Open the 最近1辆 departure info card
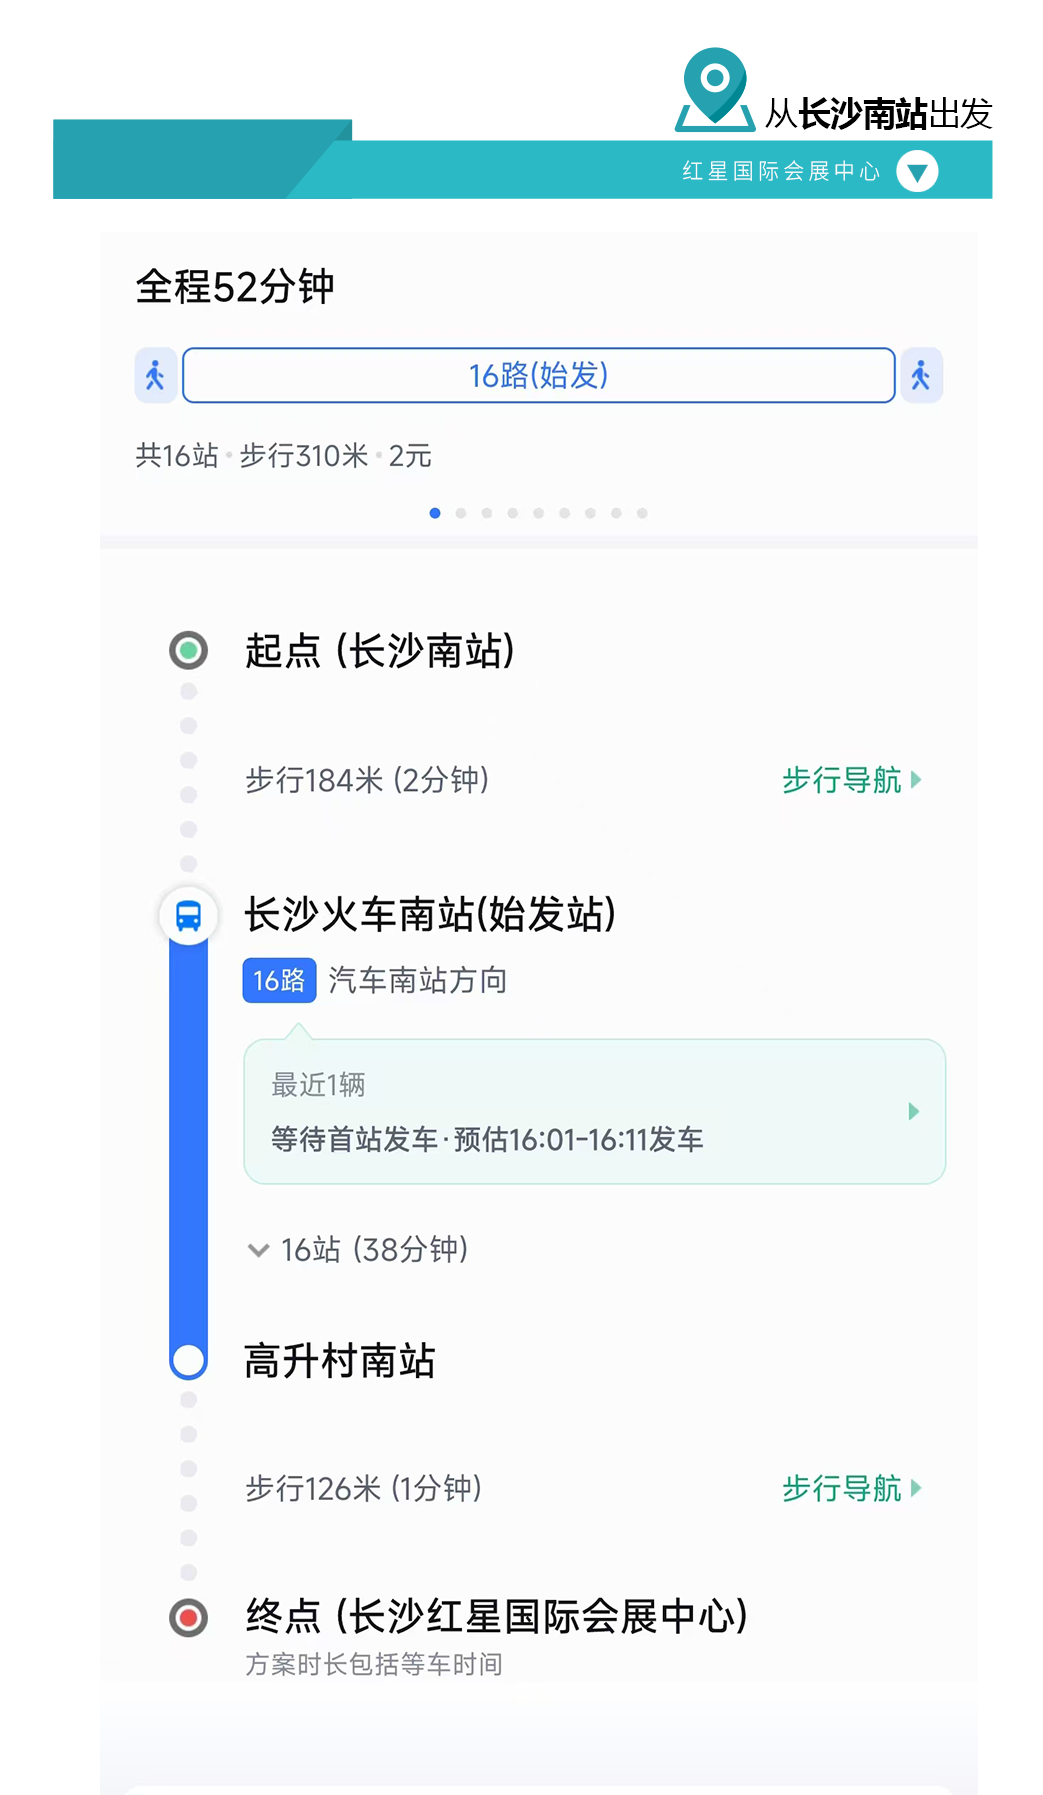Viewport: 1043px width, 1795px height. tap(594, 1112)
